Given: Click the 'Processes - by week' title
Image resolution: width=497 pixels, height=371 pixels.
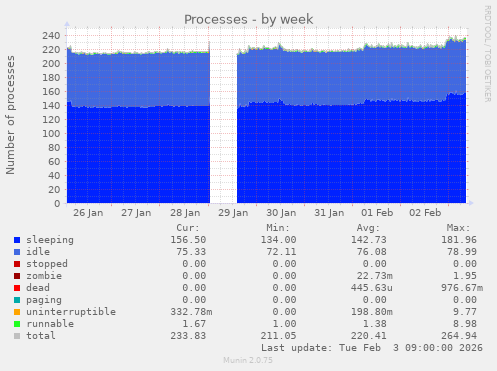Looking at the screenshot, I should 249,19.
